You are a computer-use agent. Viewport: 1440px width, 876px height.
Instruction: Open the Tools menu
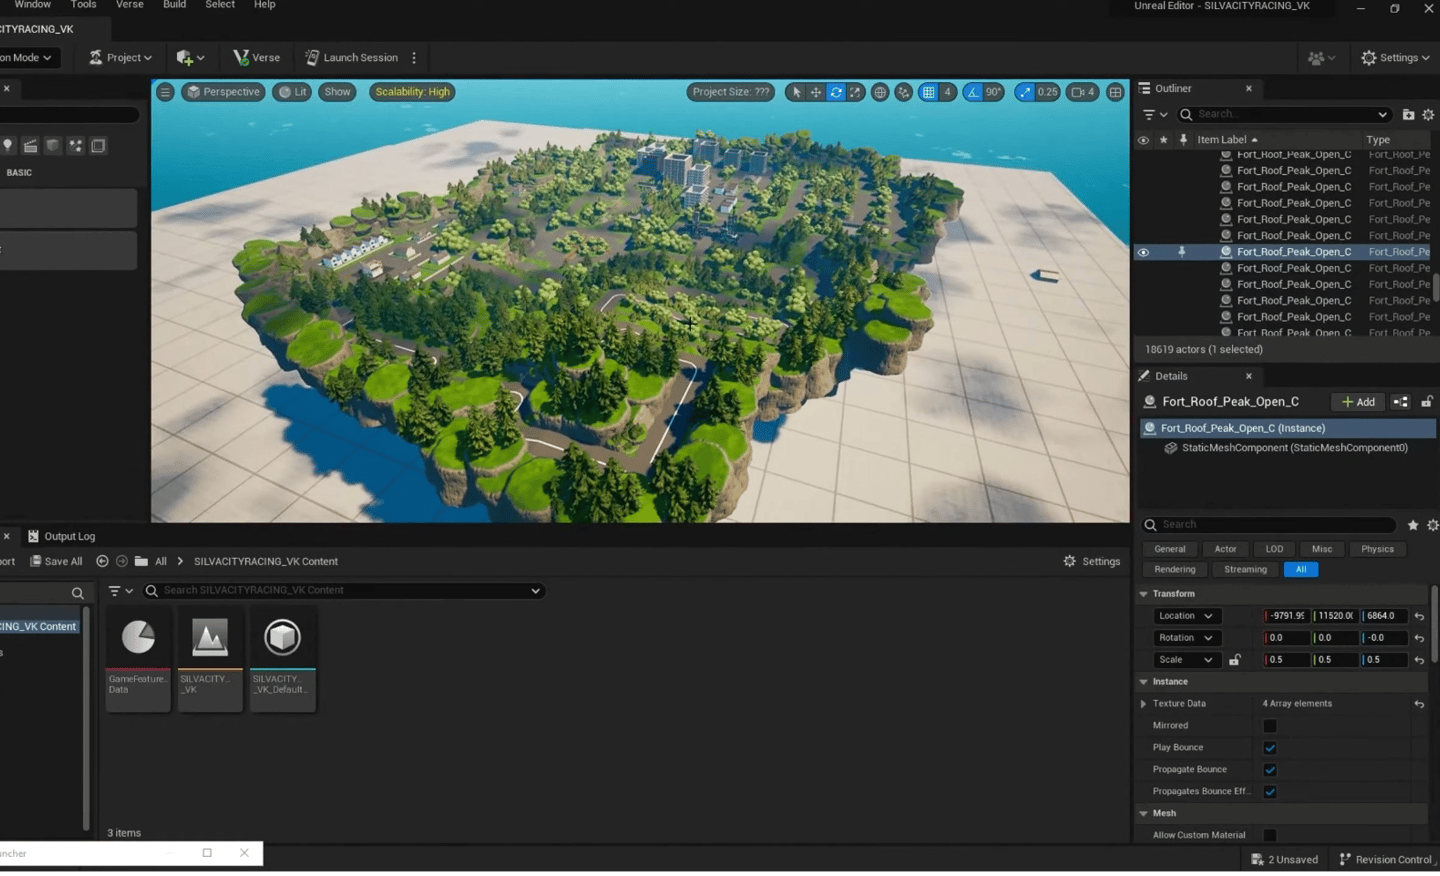[84, 5]
